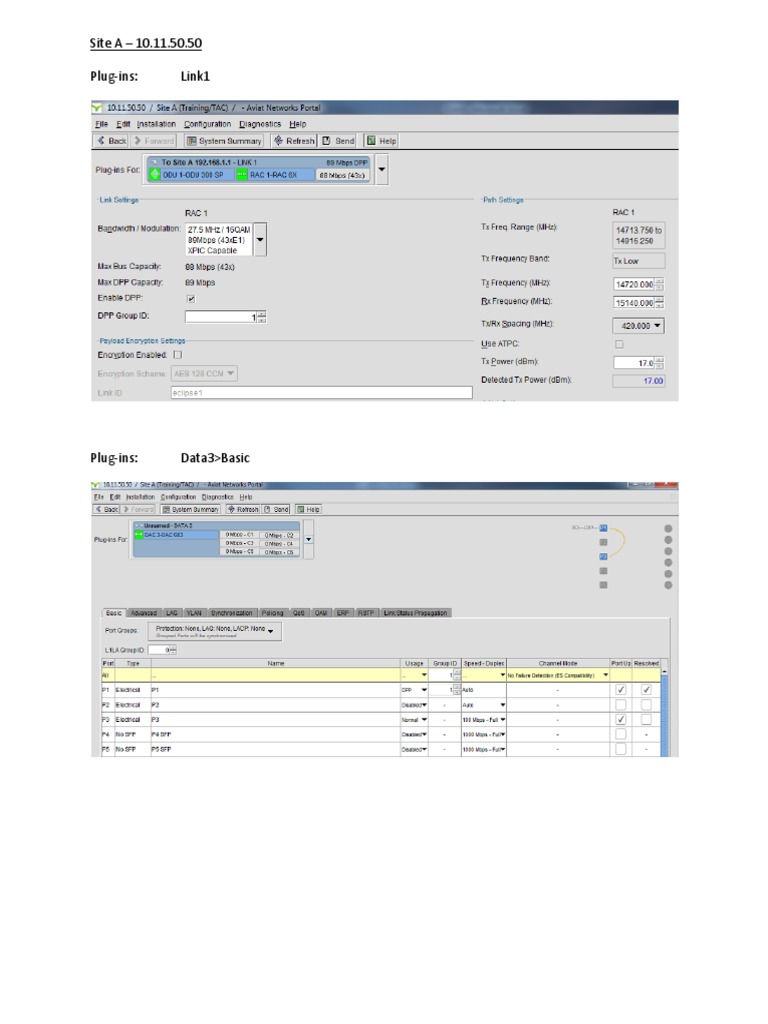Viewport: 768px width, 1024px height.
Task: Click the port table vertical scrollbar
Action: point(665,712)
